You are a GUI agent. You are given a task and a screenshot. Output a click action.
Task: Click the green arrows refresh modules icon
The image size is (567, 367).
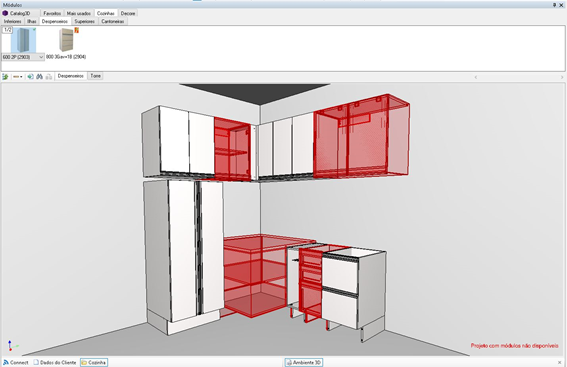point(5,76)
